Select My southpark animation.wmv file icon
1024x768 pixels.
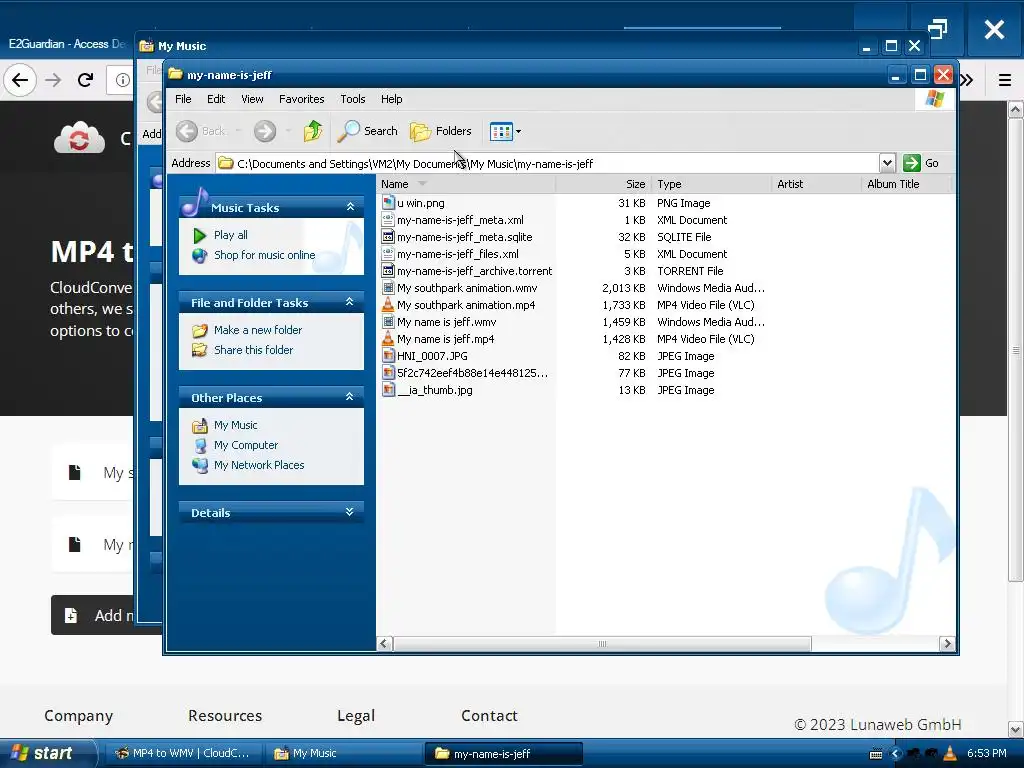(388, 288)
